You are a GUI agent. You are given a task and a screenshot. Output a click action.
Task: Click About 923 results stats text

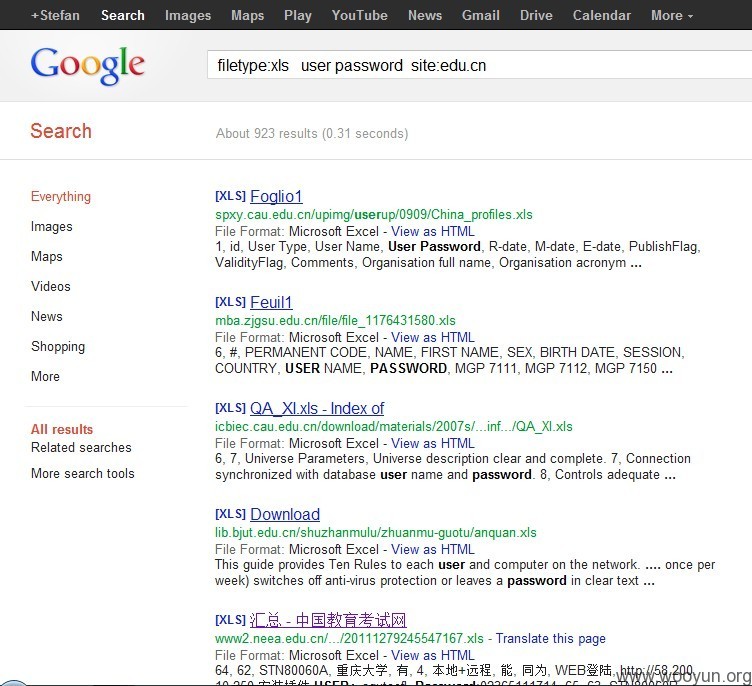coord(312,133)
